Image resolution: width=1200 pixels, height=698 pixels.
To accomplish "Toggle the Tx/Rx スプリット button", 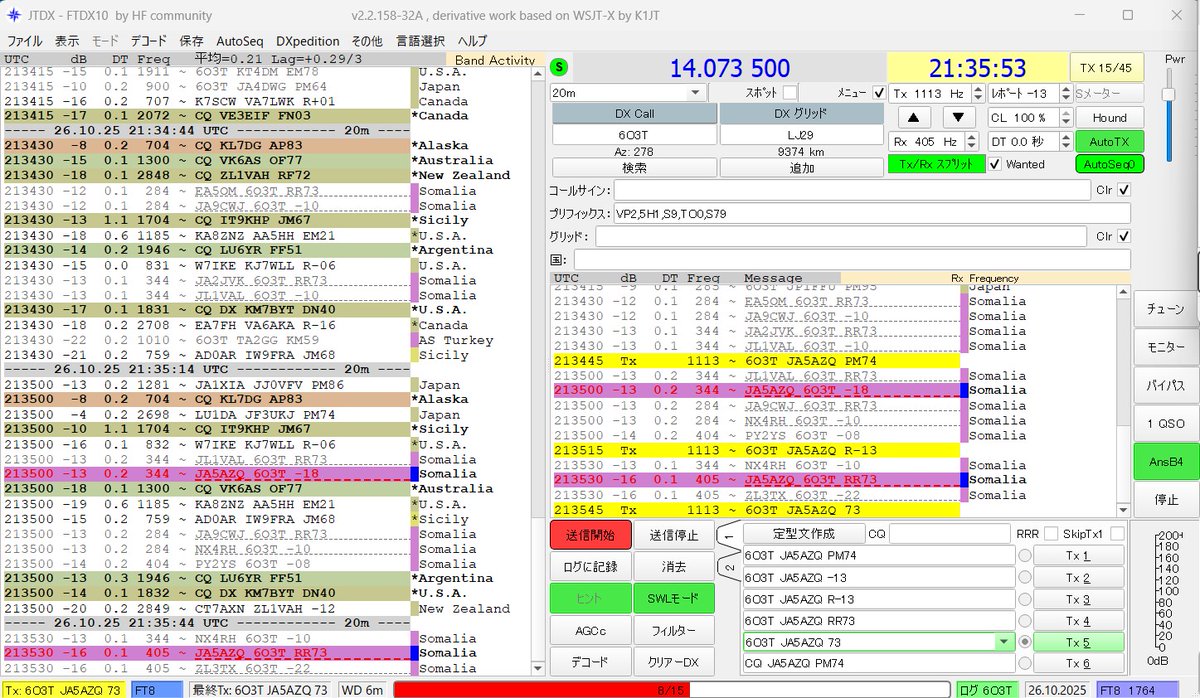I will click(x=936, y=164).
